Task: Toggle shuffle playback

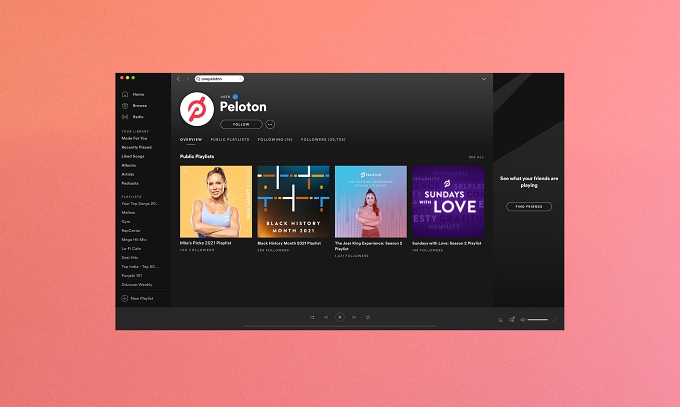Action: [312, 318]
